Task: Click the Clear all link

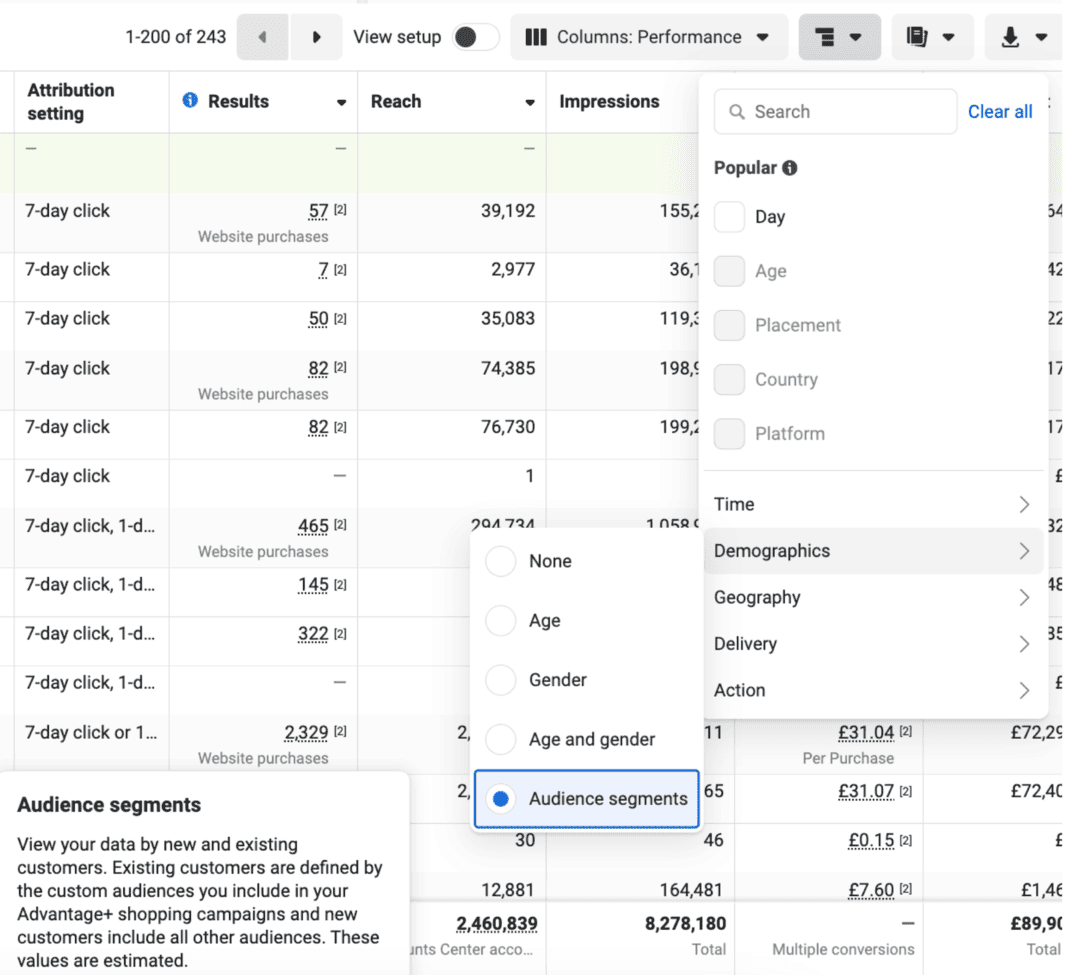Action: pos(1000,112)
